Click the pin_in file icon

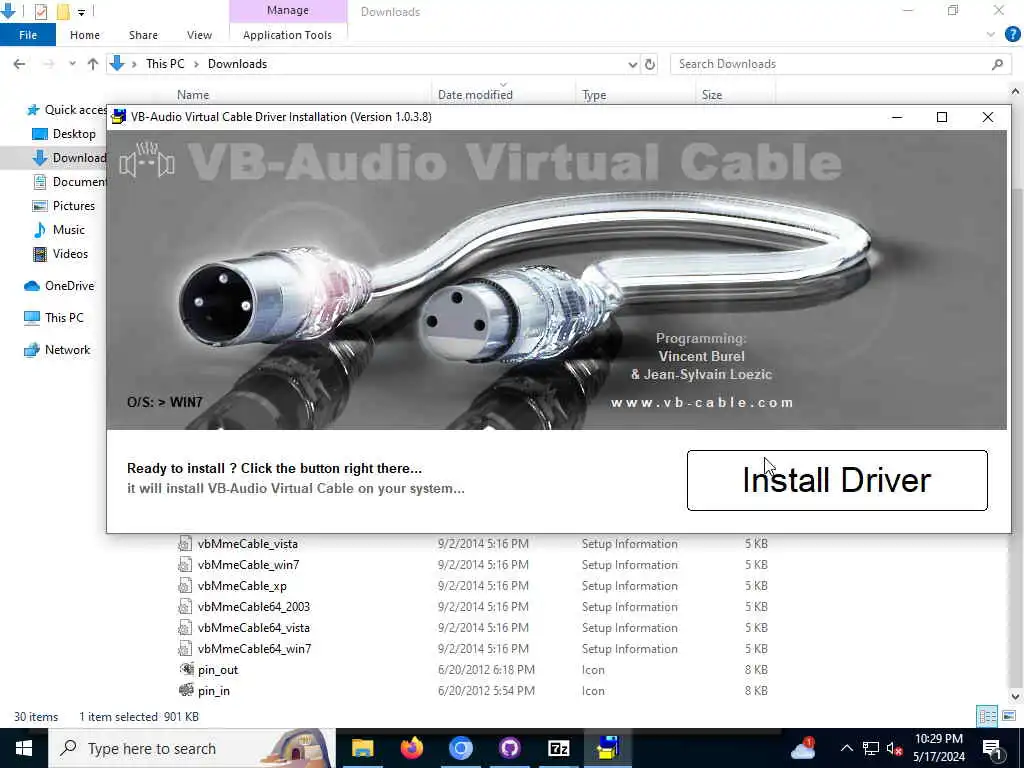tap(186, 690)
